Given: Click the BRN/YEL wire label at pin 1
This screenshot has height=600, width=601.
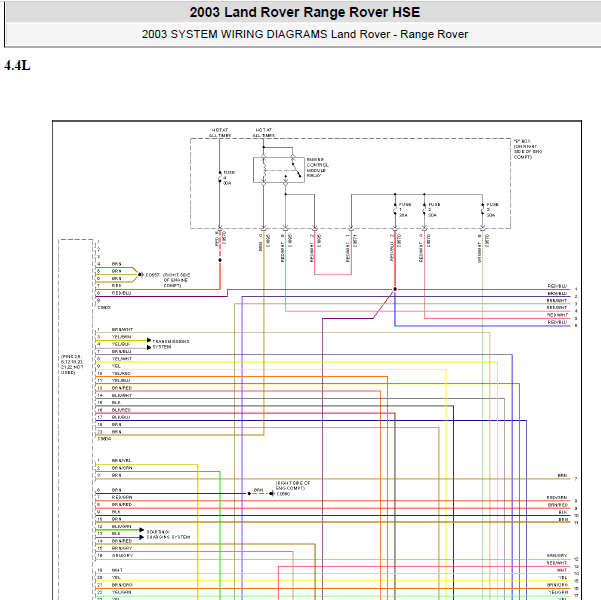Looking at the screenshot, I should point(121,460).
